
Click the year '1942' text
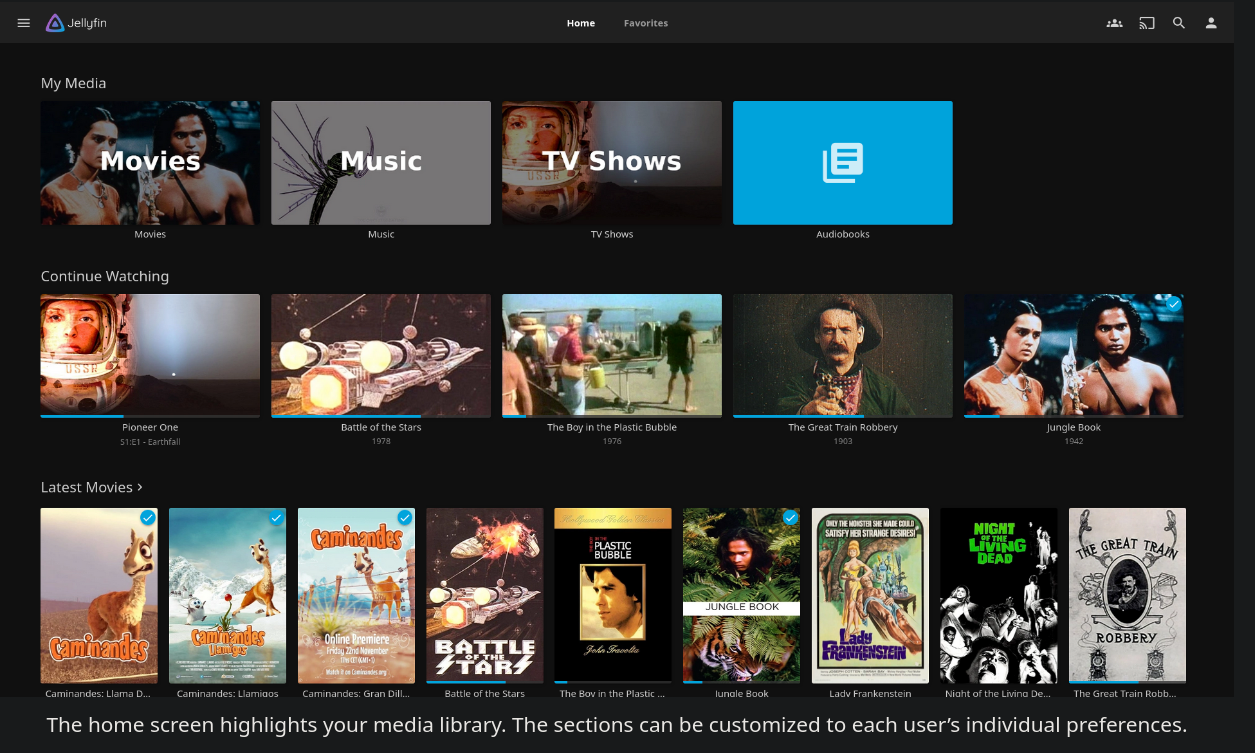click(1074, 441)
